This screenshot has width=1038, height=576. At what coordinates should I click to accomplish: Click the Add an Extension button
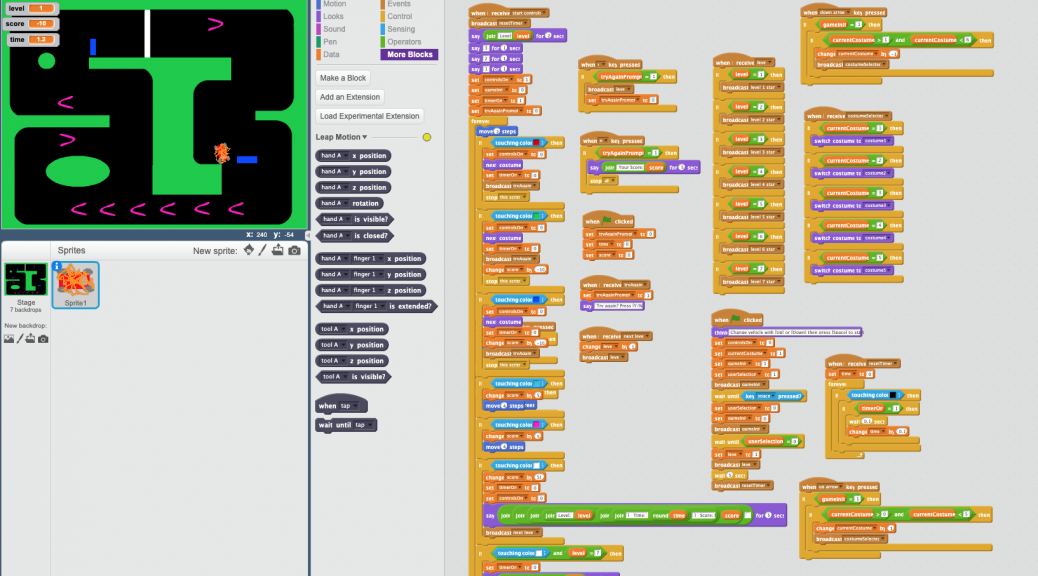click(x=349, y=97)
